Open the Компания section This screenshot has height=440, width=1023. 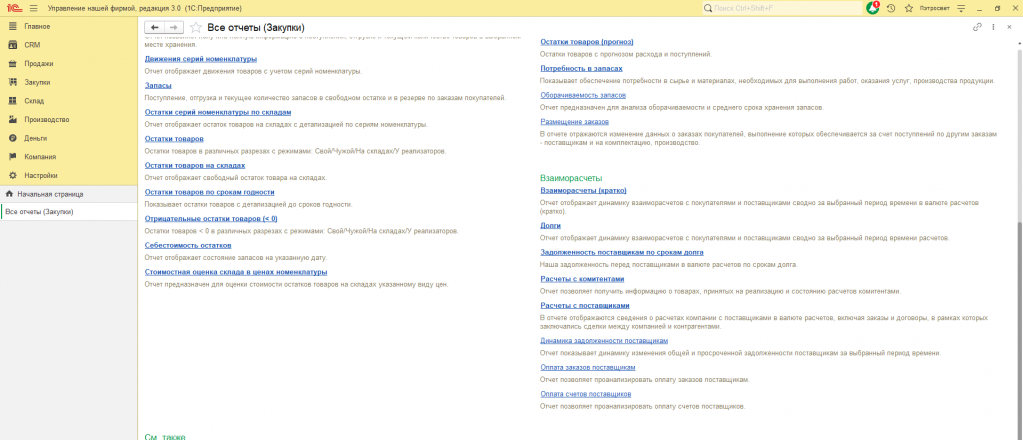pyautogui.click(x=69, y=157)
